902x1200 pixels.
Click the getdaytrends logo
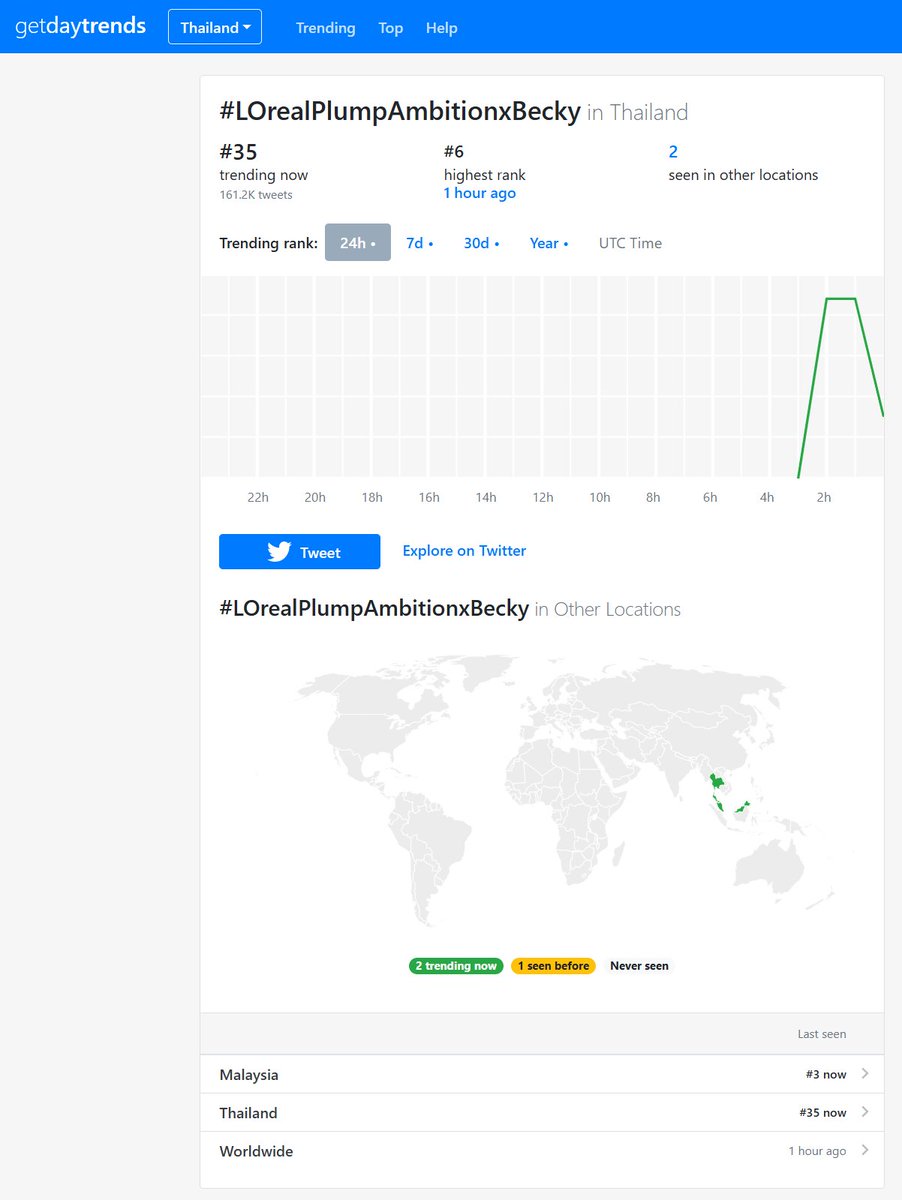(x=80, y=27)
